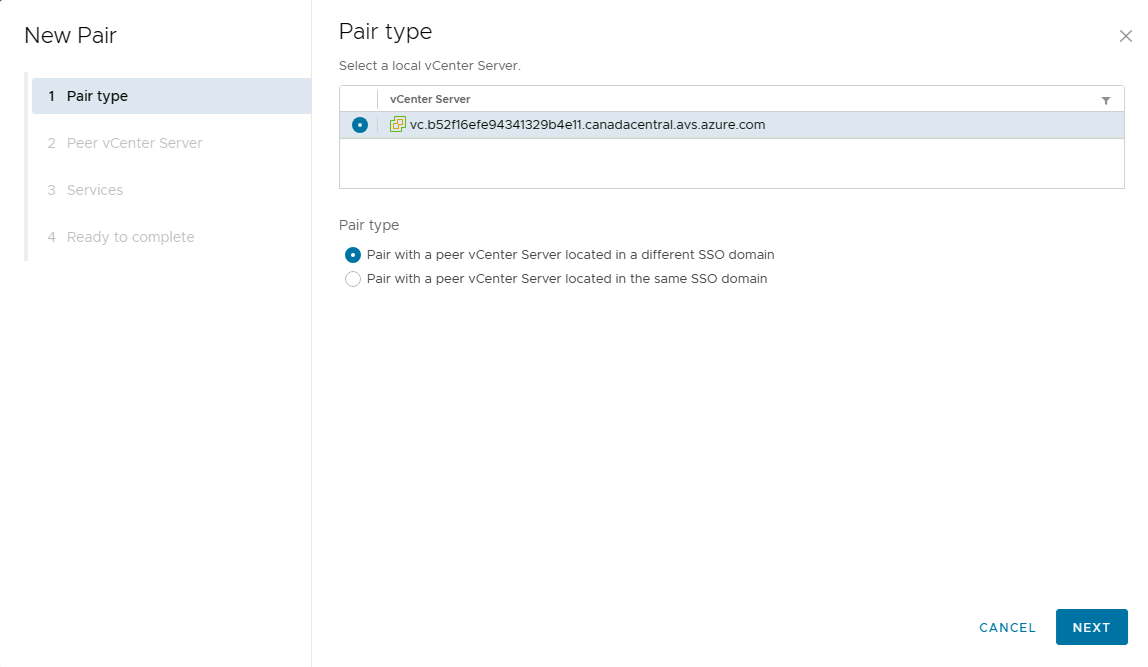This screenshot has width=1148, height=667.
Task: Choose pair with different SSO domain
Action: (x=352, y=255)
